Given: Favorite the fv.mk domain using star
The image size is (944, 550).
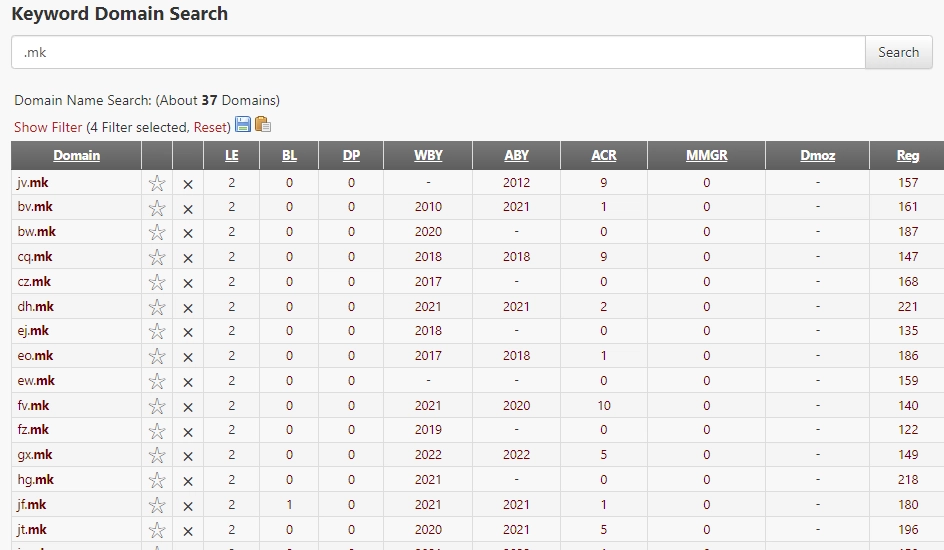Looking at the screenshot, I should [x=157, y=406].
